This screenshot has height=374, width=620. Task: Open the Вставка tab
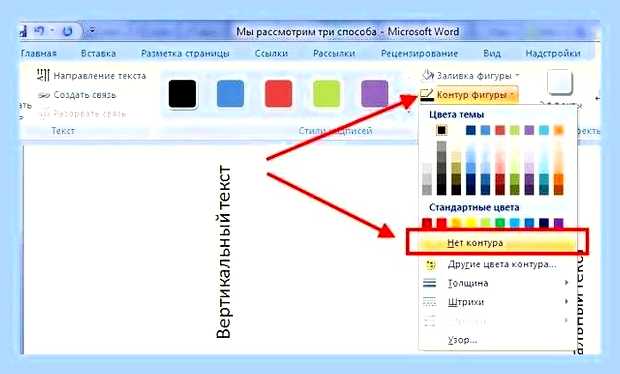click(x=98, y=53)
